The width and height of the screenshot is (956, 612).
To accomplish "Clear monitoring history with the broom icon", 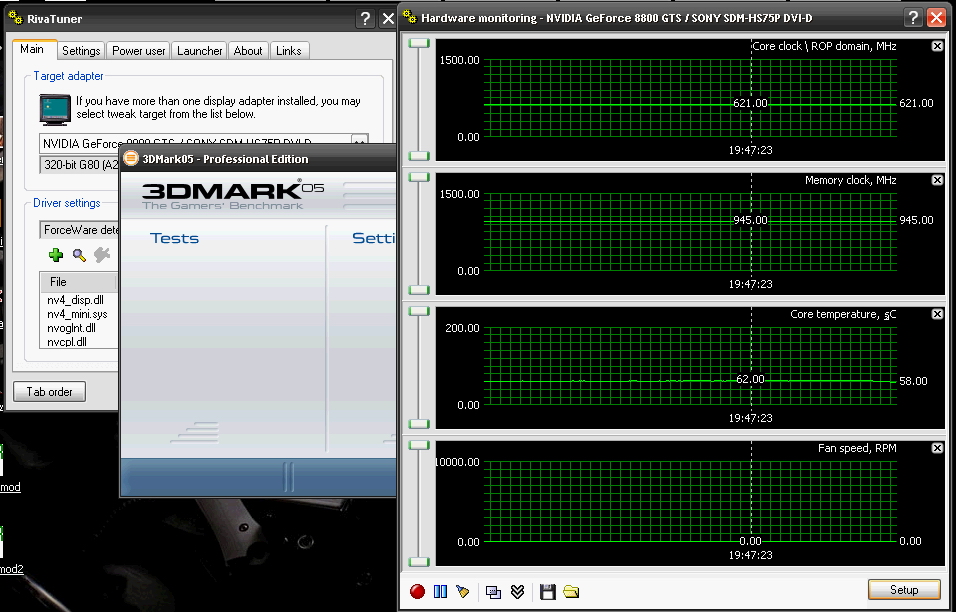I will pyautogui.click(x=463, y=591).
